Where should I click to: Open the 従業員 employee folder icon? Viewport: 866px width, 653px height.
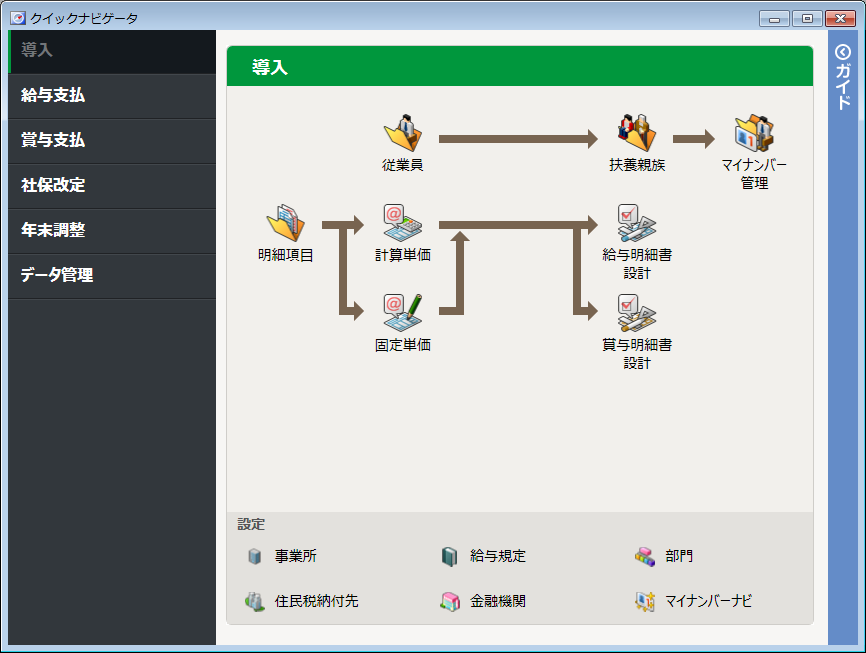pyautogui.click(x=403, y=133)
